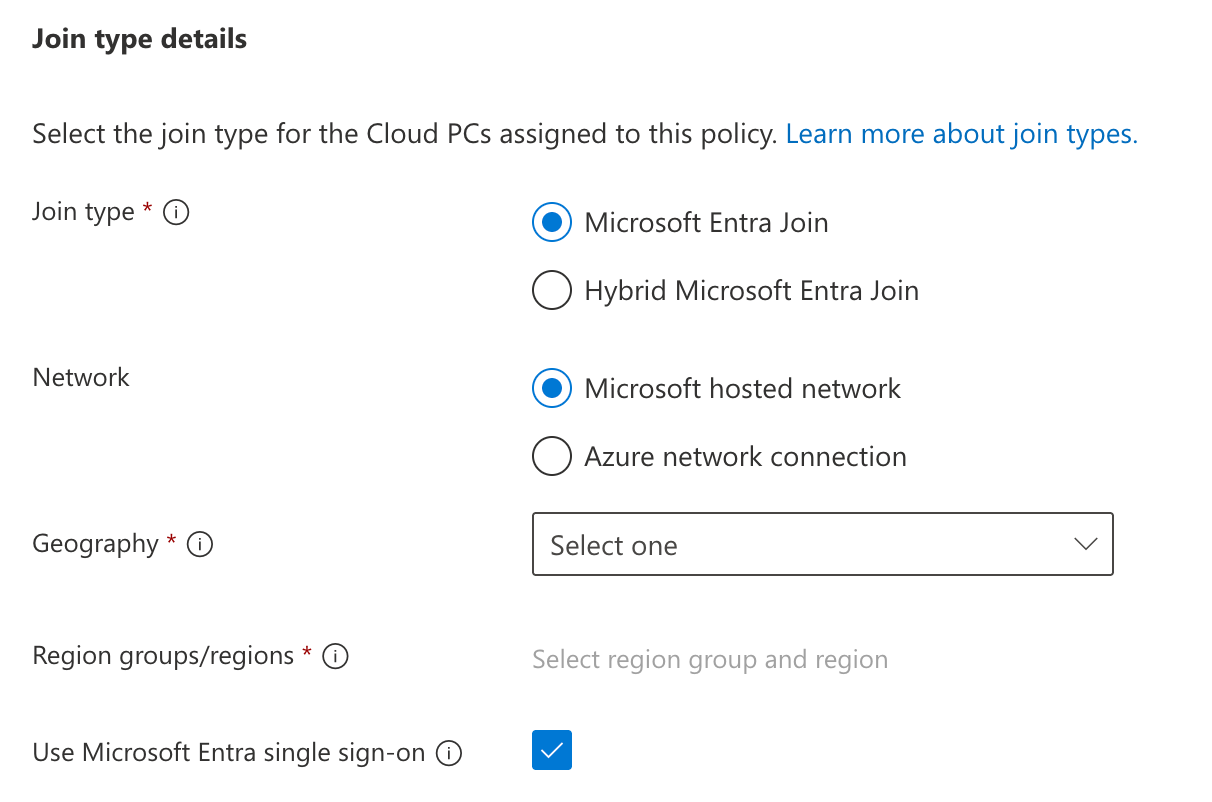Click the 'Microsoft Entra Join' label text
Screen dimensions: 1212x802
pyautogui.click(x=706, y=223)
